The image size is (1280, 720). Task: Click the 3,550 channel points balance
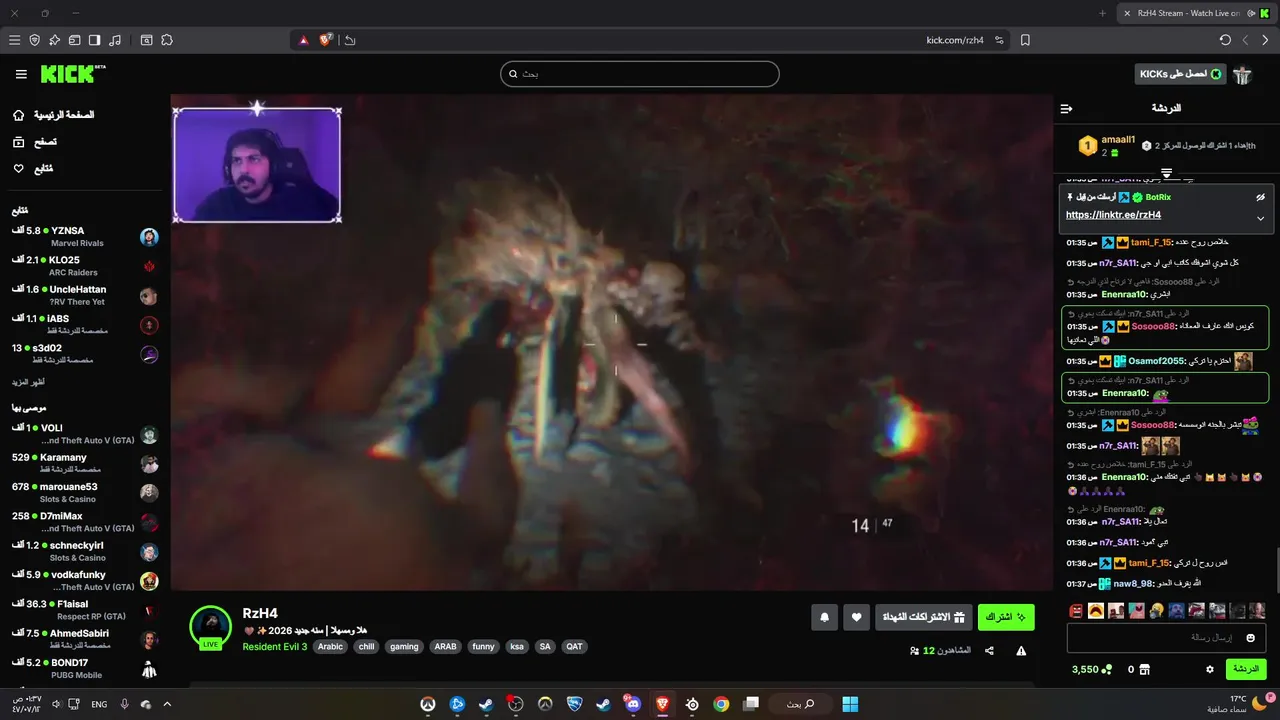pos(1091,669)
